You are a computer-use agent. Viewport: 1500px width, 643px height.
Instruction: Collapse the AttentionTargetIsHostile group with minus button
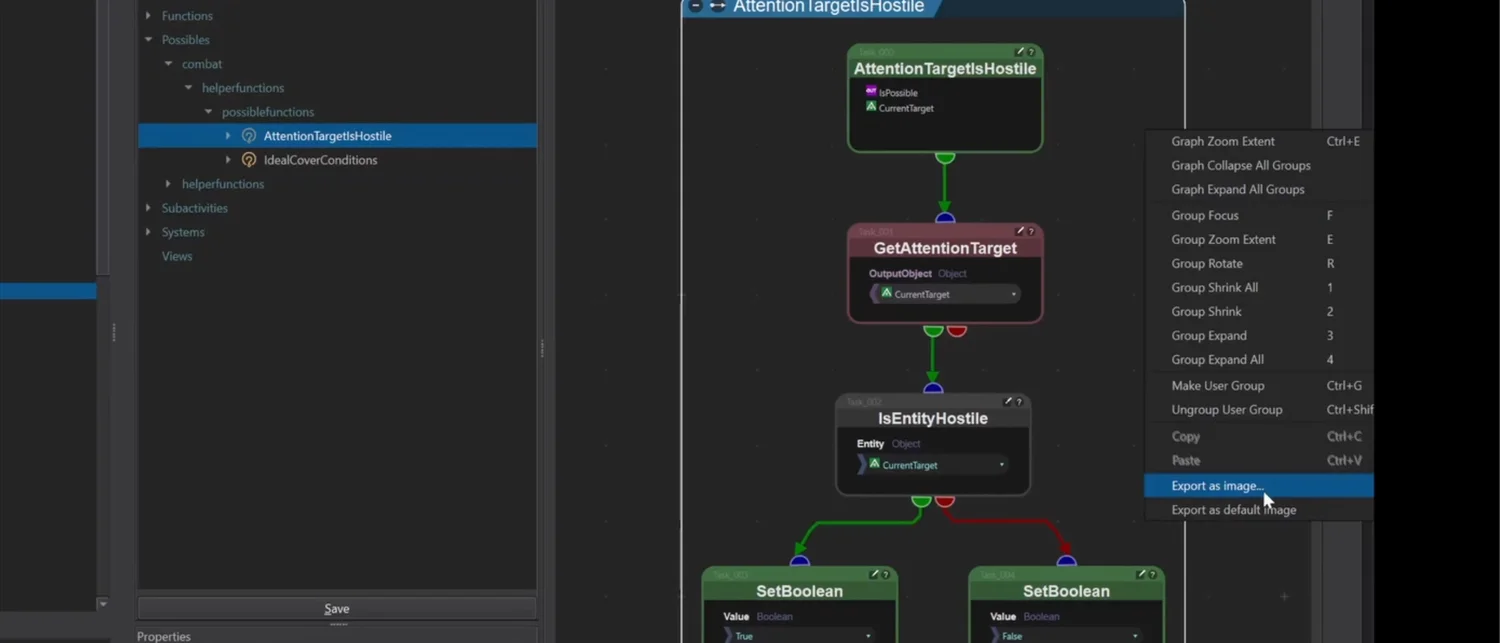pos(696,7)
